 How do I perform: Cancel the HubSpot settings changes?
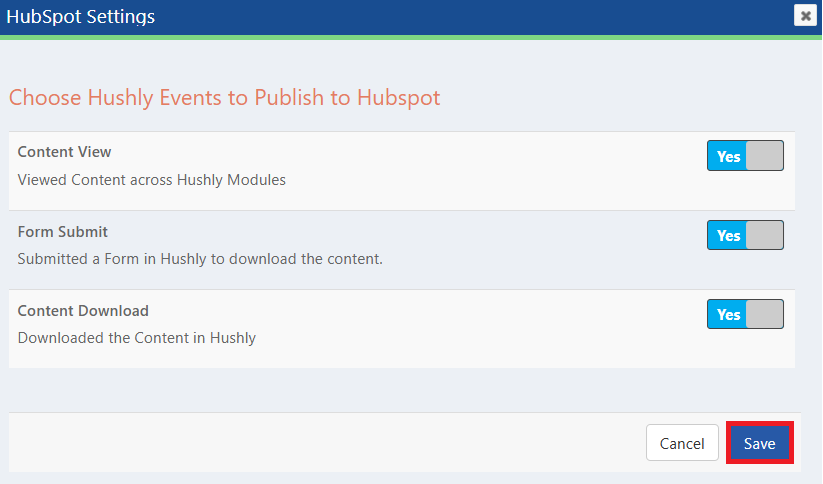click(x=682, y=443)
